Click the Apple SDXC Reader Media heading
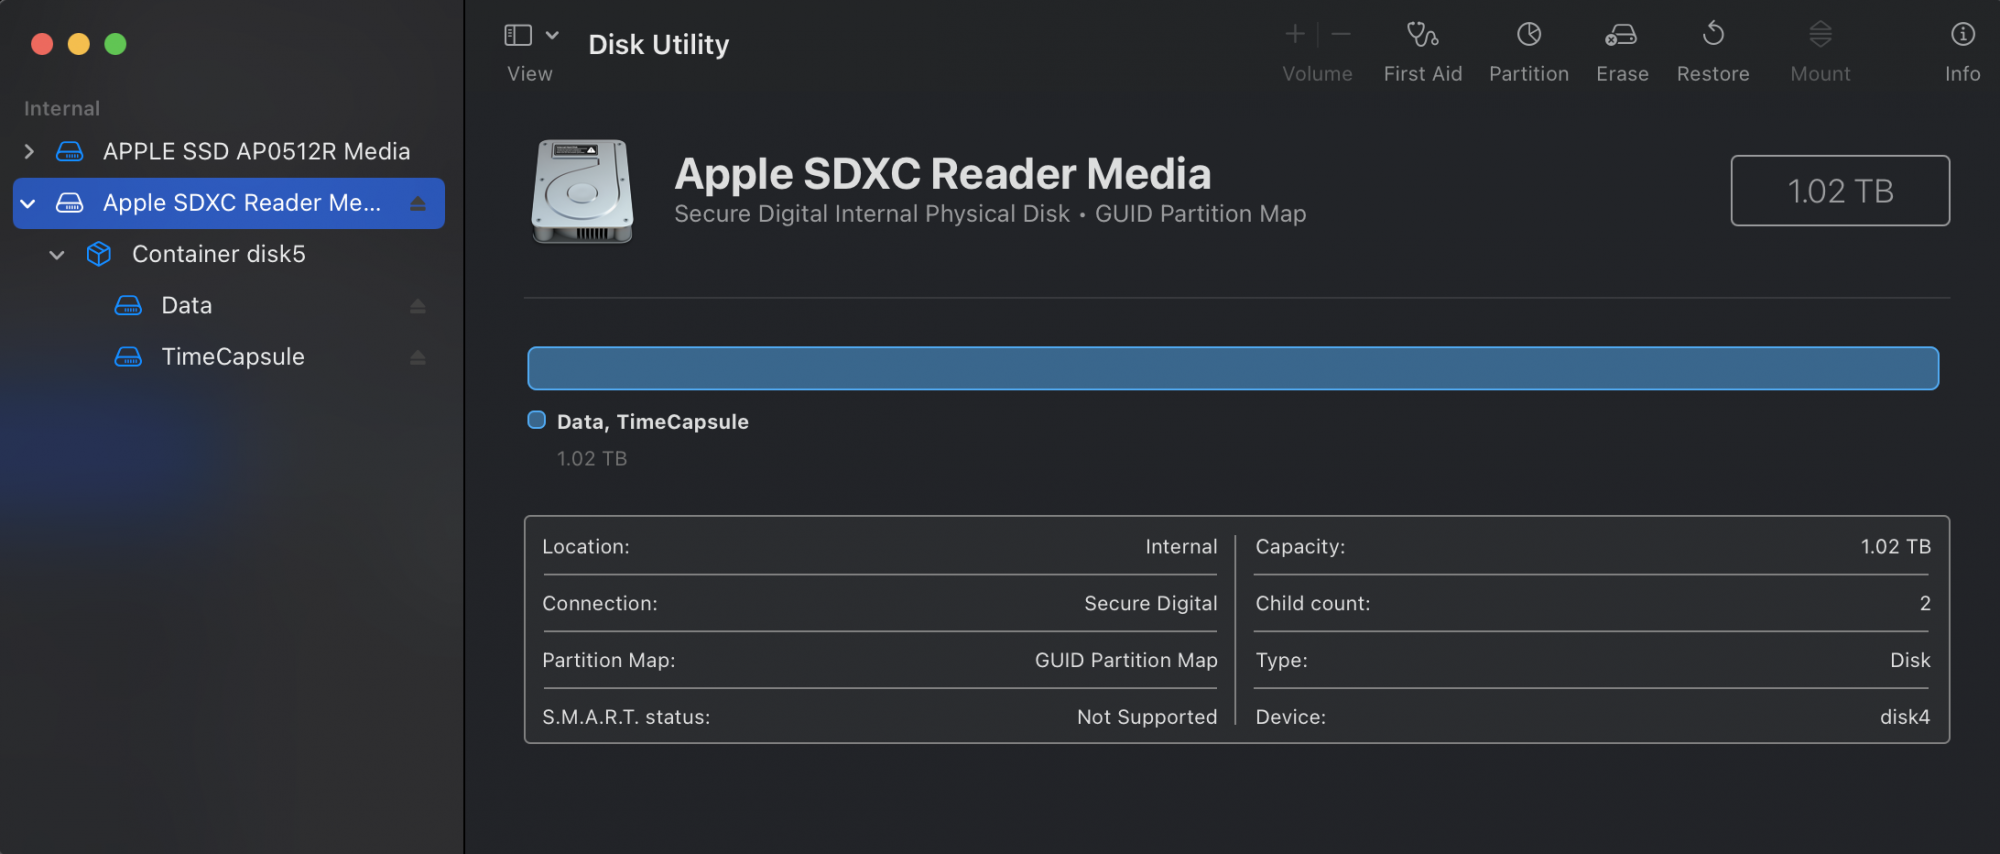The image size is (2000, 854). tap(942, 174)
